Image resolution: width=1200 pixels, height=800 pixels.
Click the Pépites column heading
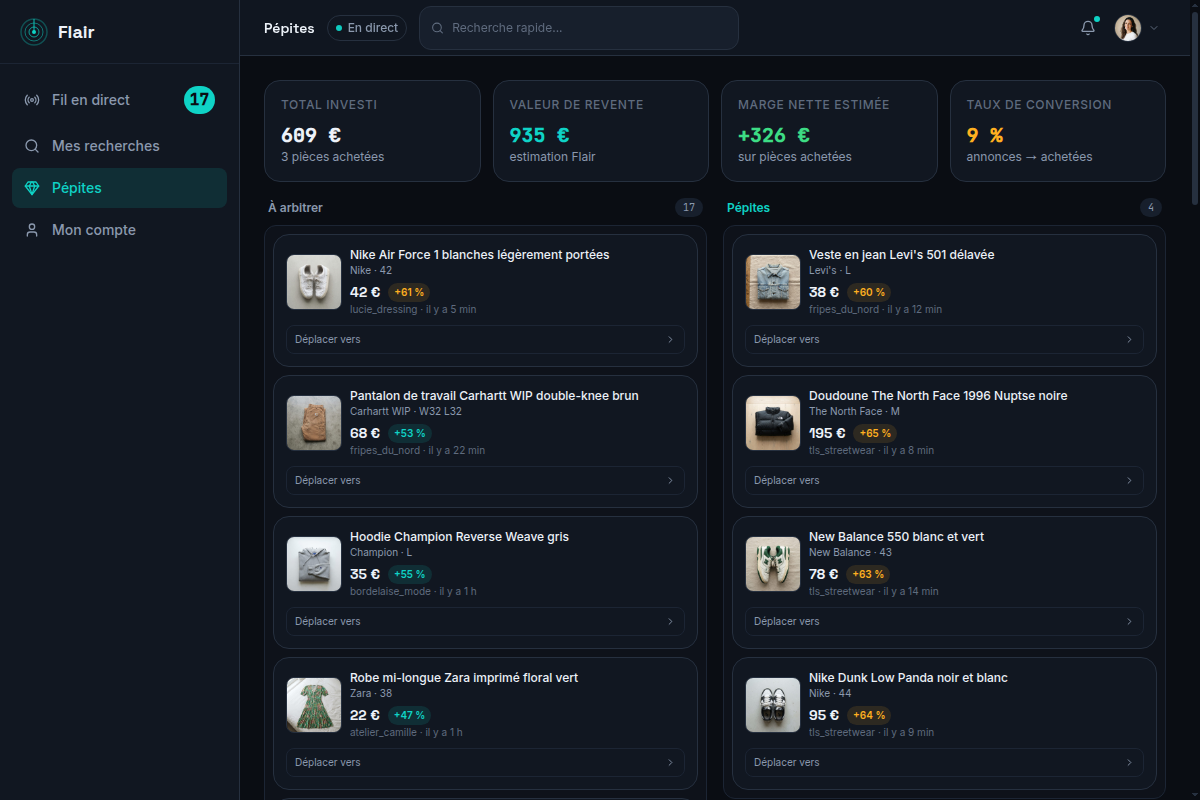click(x=748, y=208)
